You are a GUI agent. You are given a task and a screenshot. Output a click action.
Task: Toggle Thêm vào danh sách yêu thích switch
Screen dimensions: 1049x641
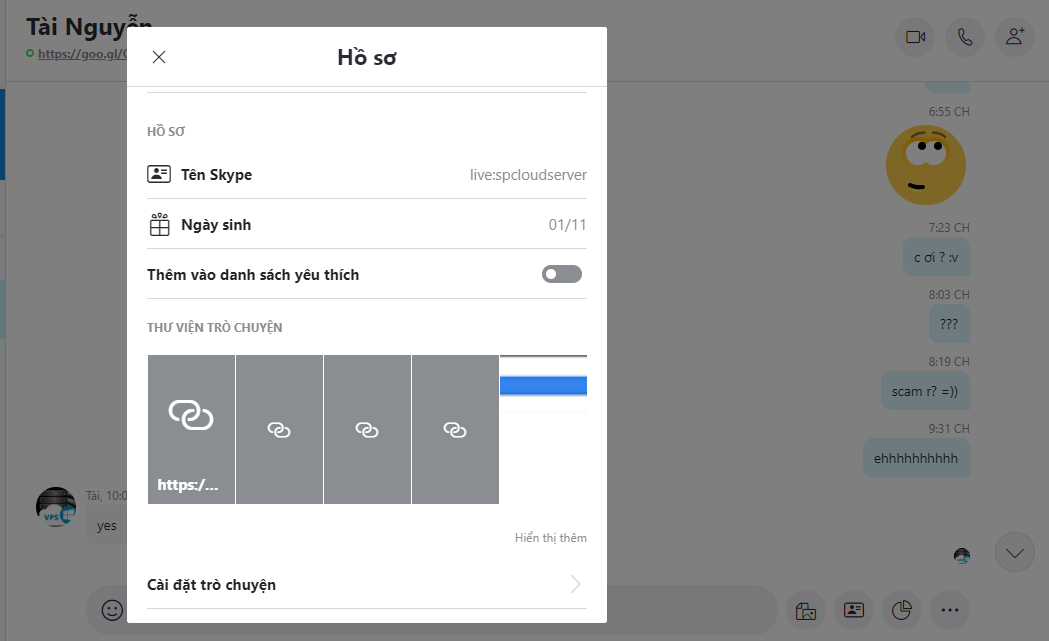562,274
